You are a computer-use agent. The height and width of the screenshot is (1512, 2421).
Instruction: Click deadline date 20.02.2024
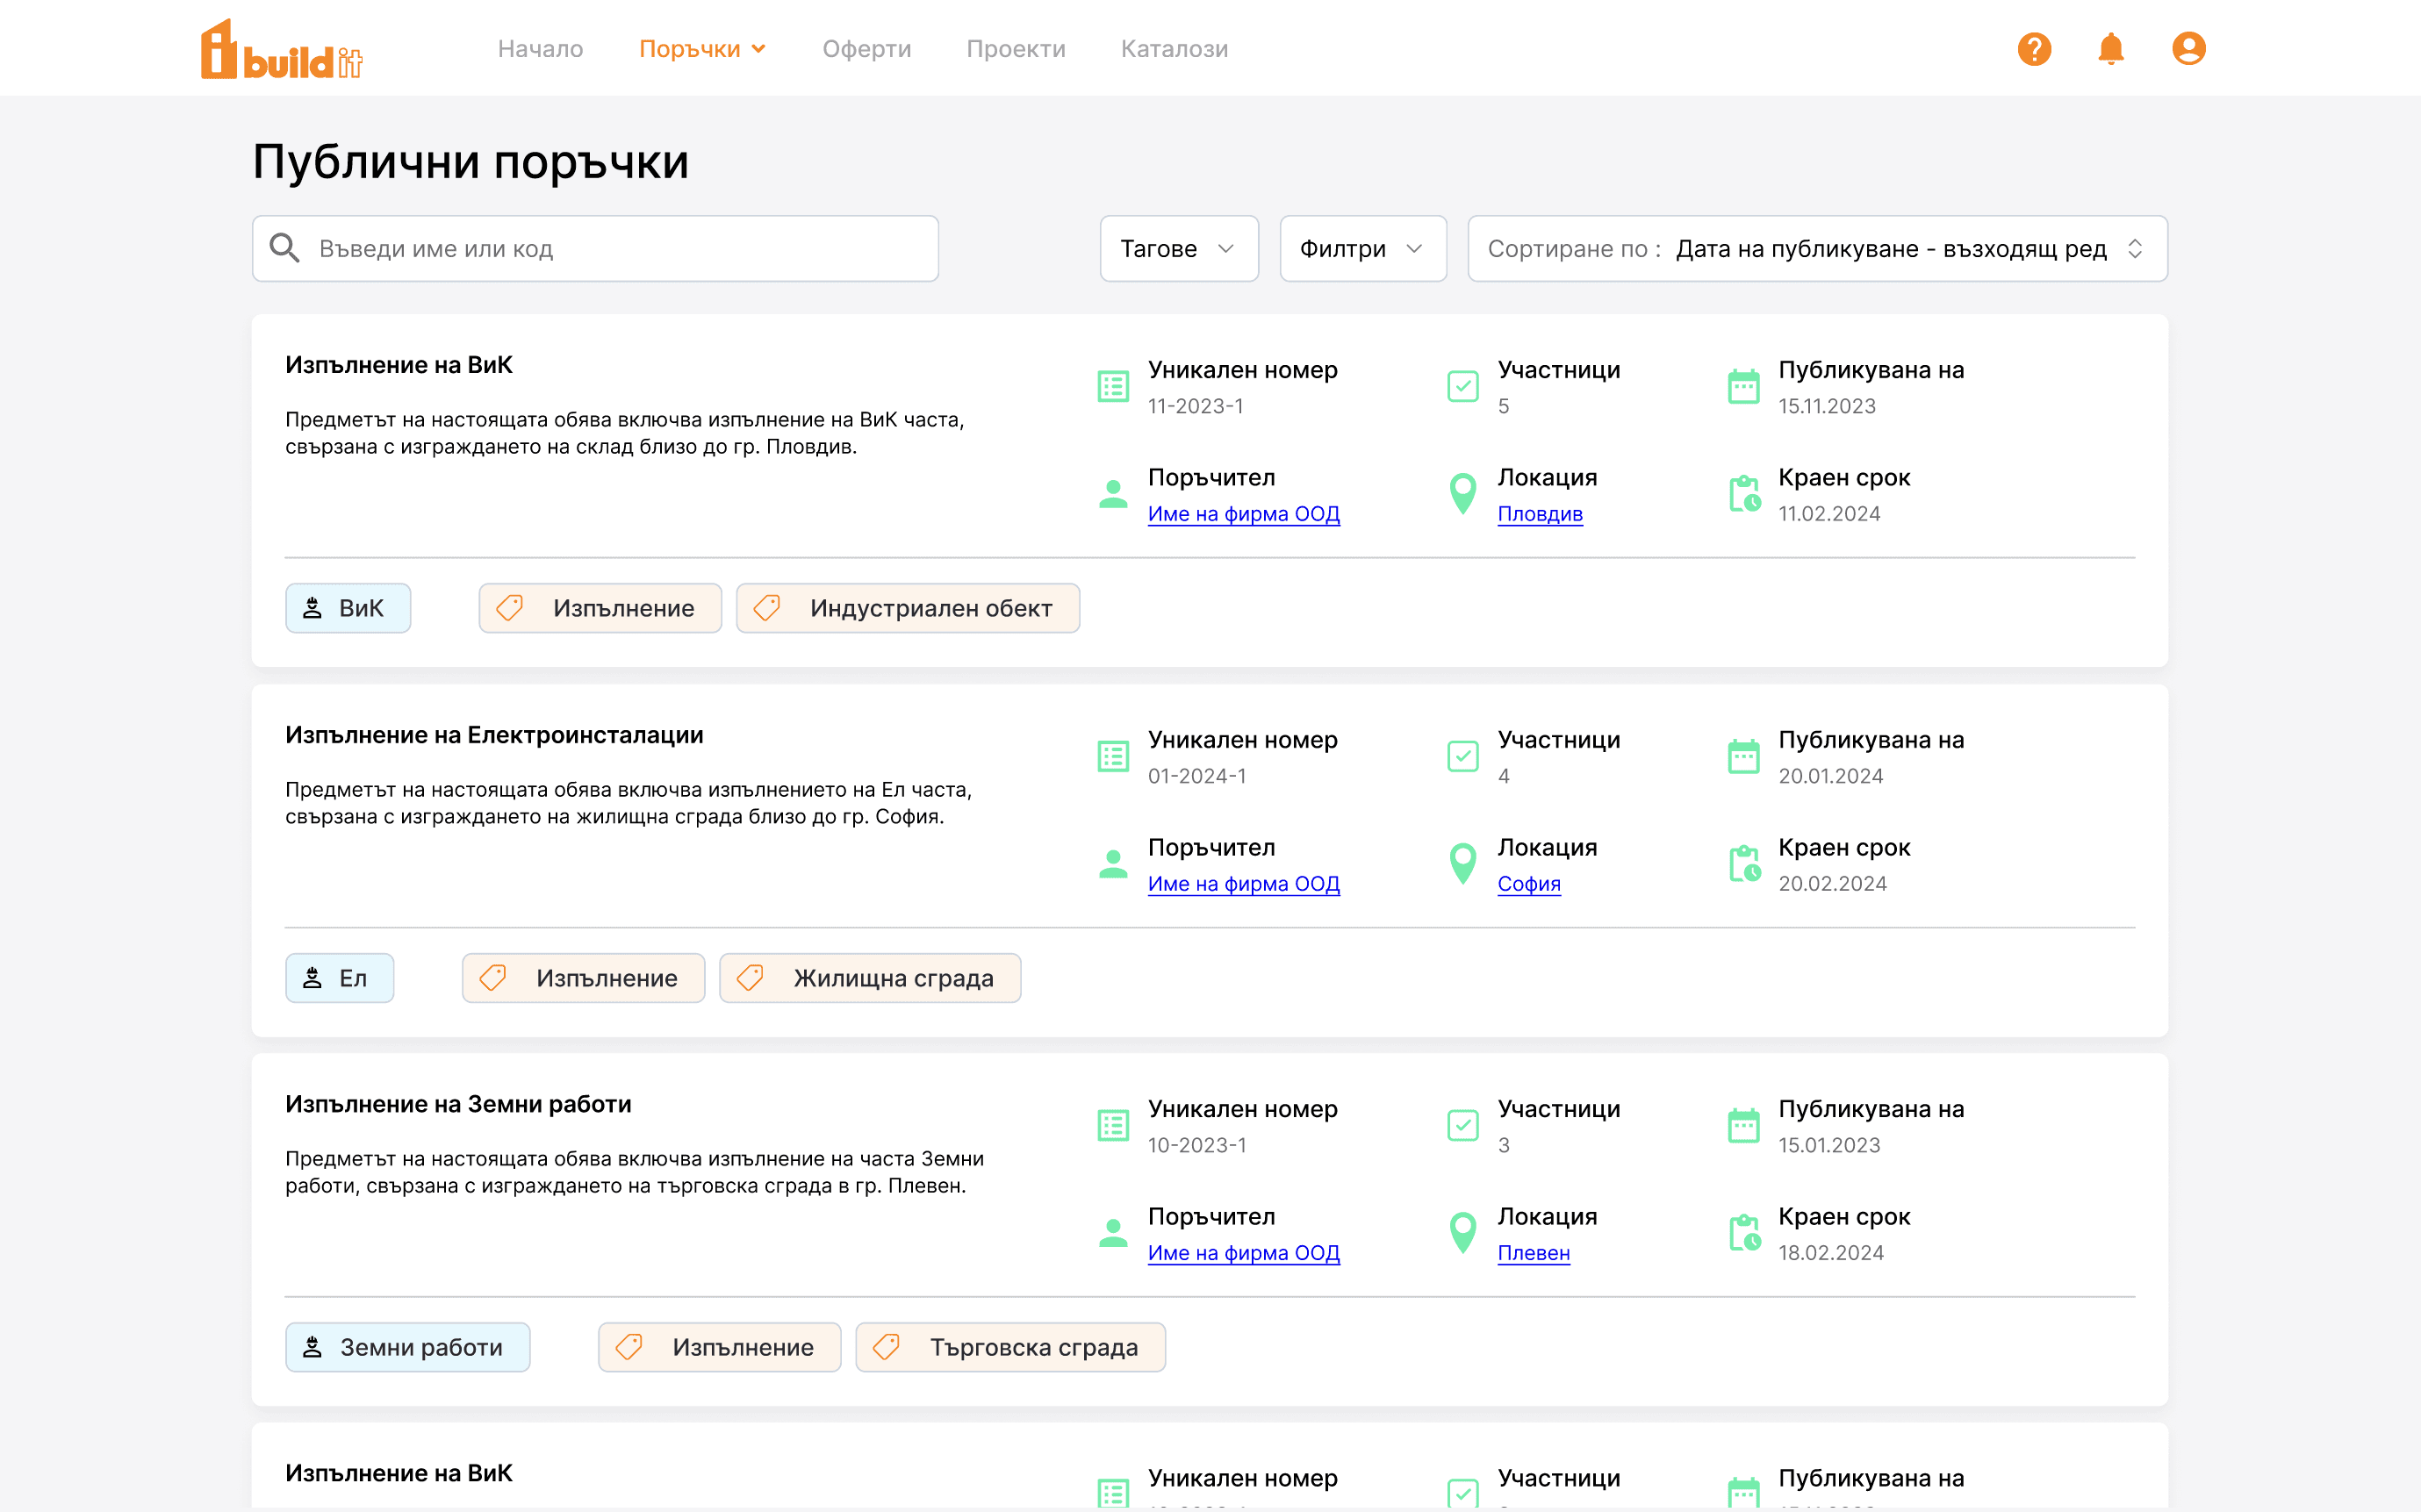click(1832, 884)
